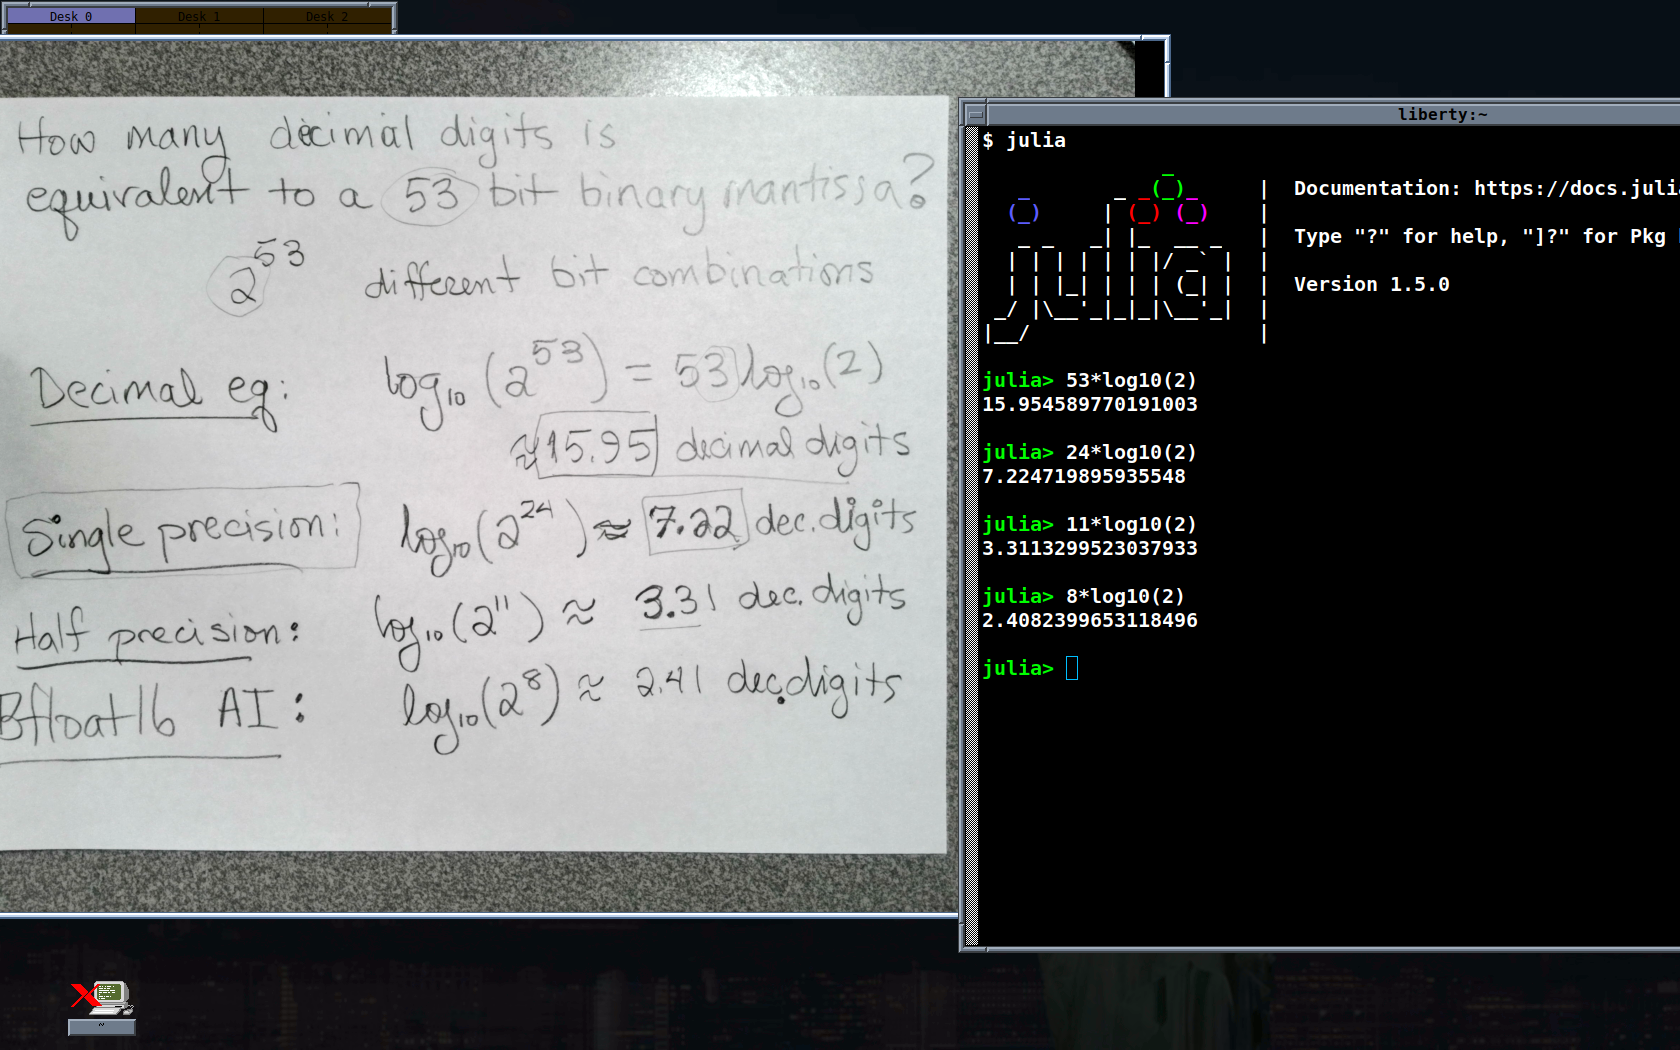The image size is (1680, 1050).
Task: Click the 2.4082399653118496 result line
Action: click(x=1089, y=620)
